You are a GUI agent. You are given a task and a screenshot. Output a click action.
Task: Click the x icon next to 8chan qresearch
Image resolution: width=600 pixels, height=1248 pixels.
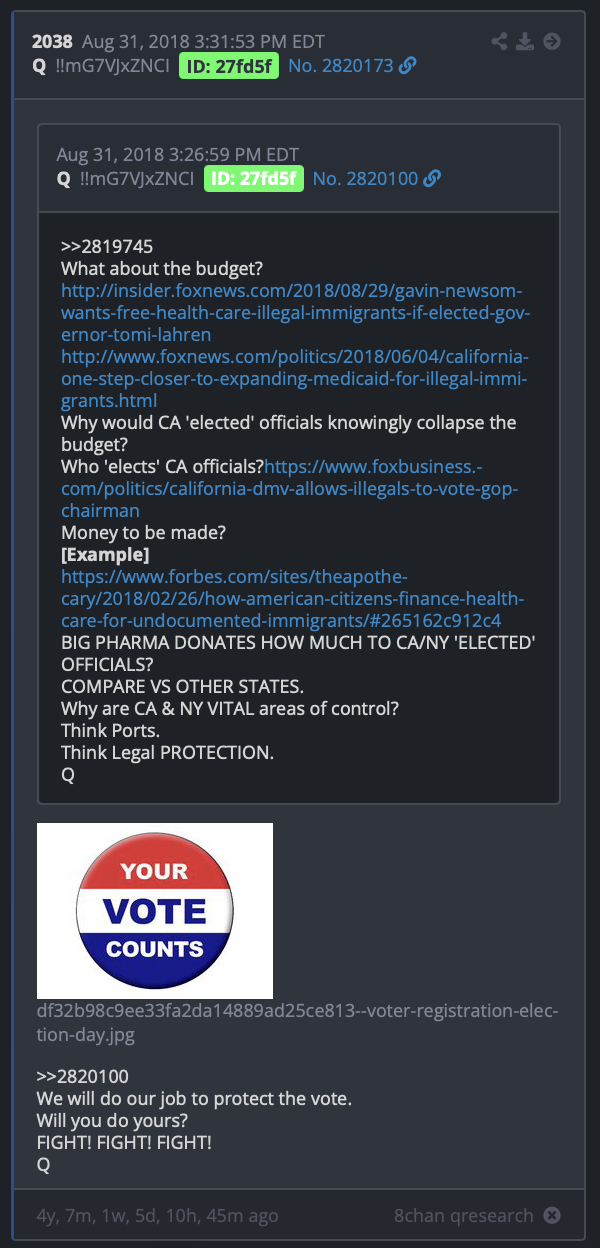click(x=552, y=1216)
